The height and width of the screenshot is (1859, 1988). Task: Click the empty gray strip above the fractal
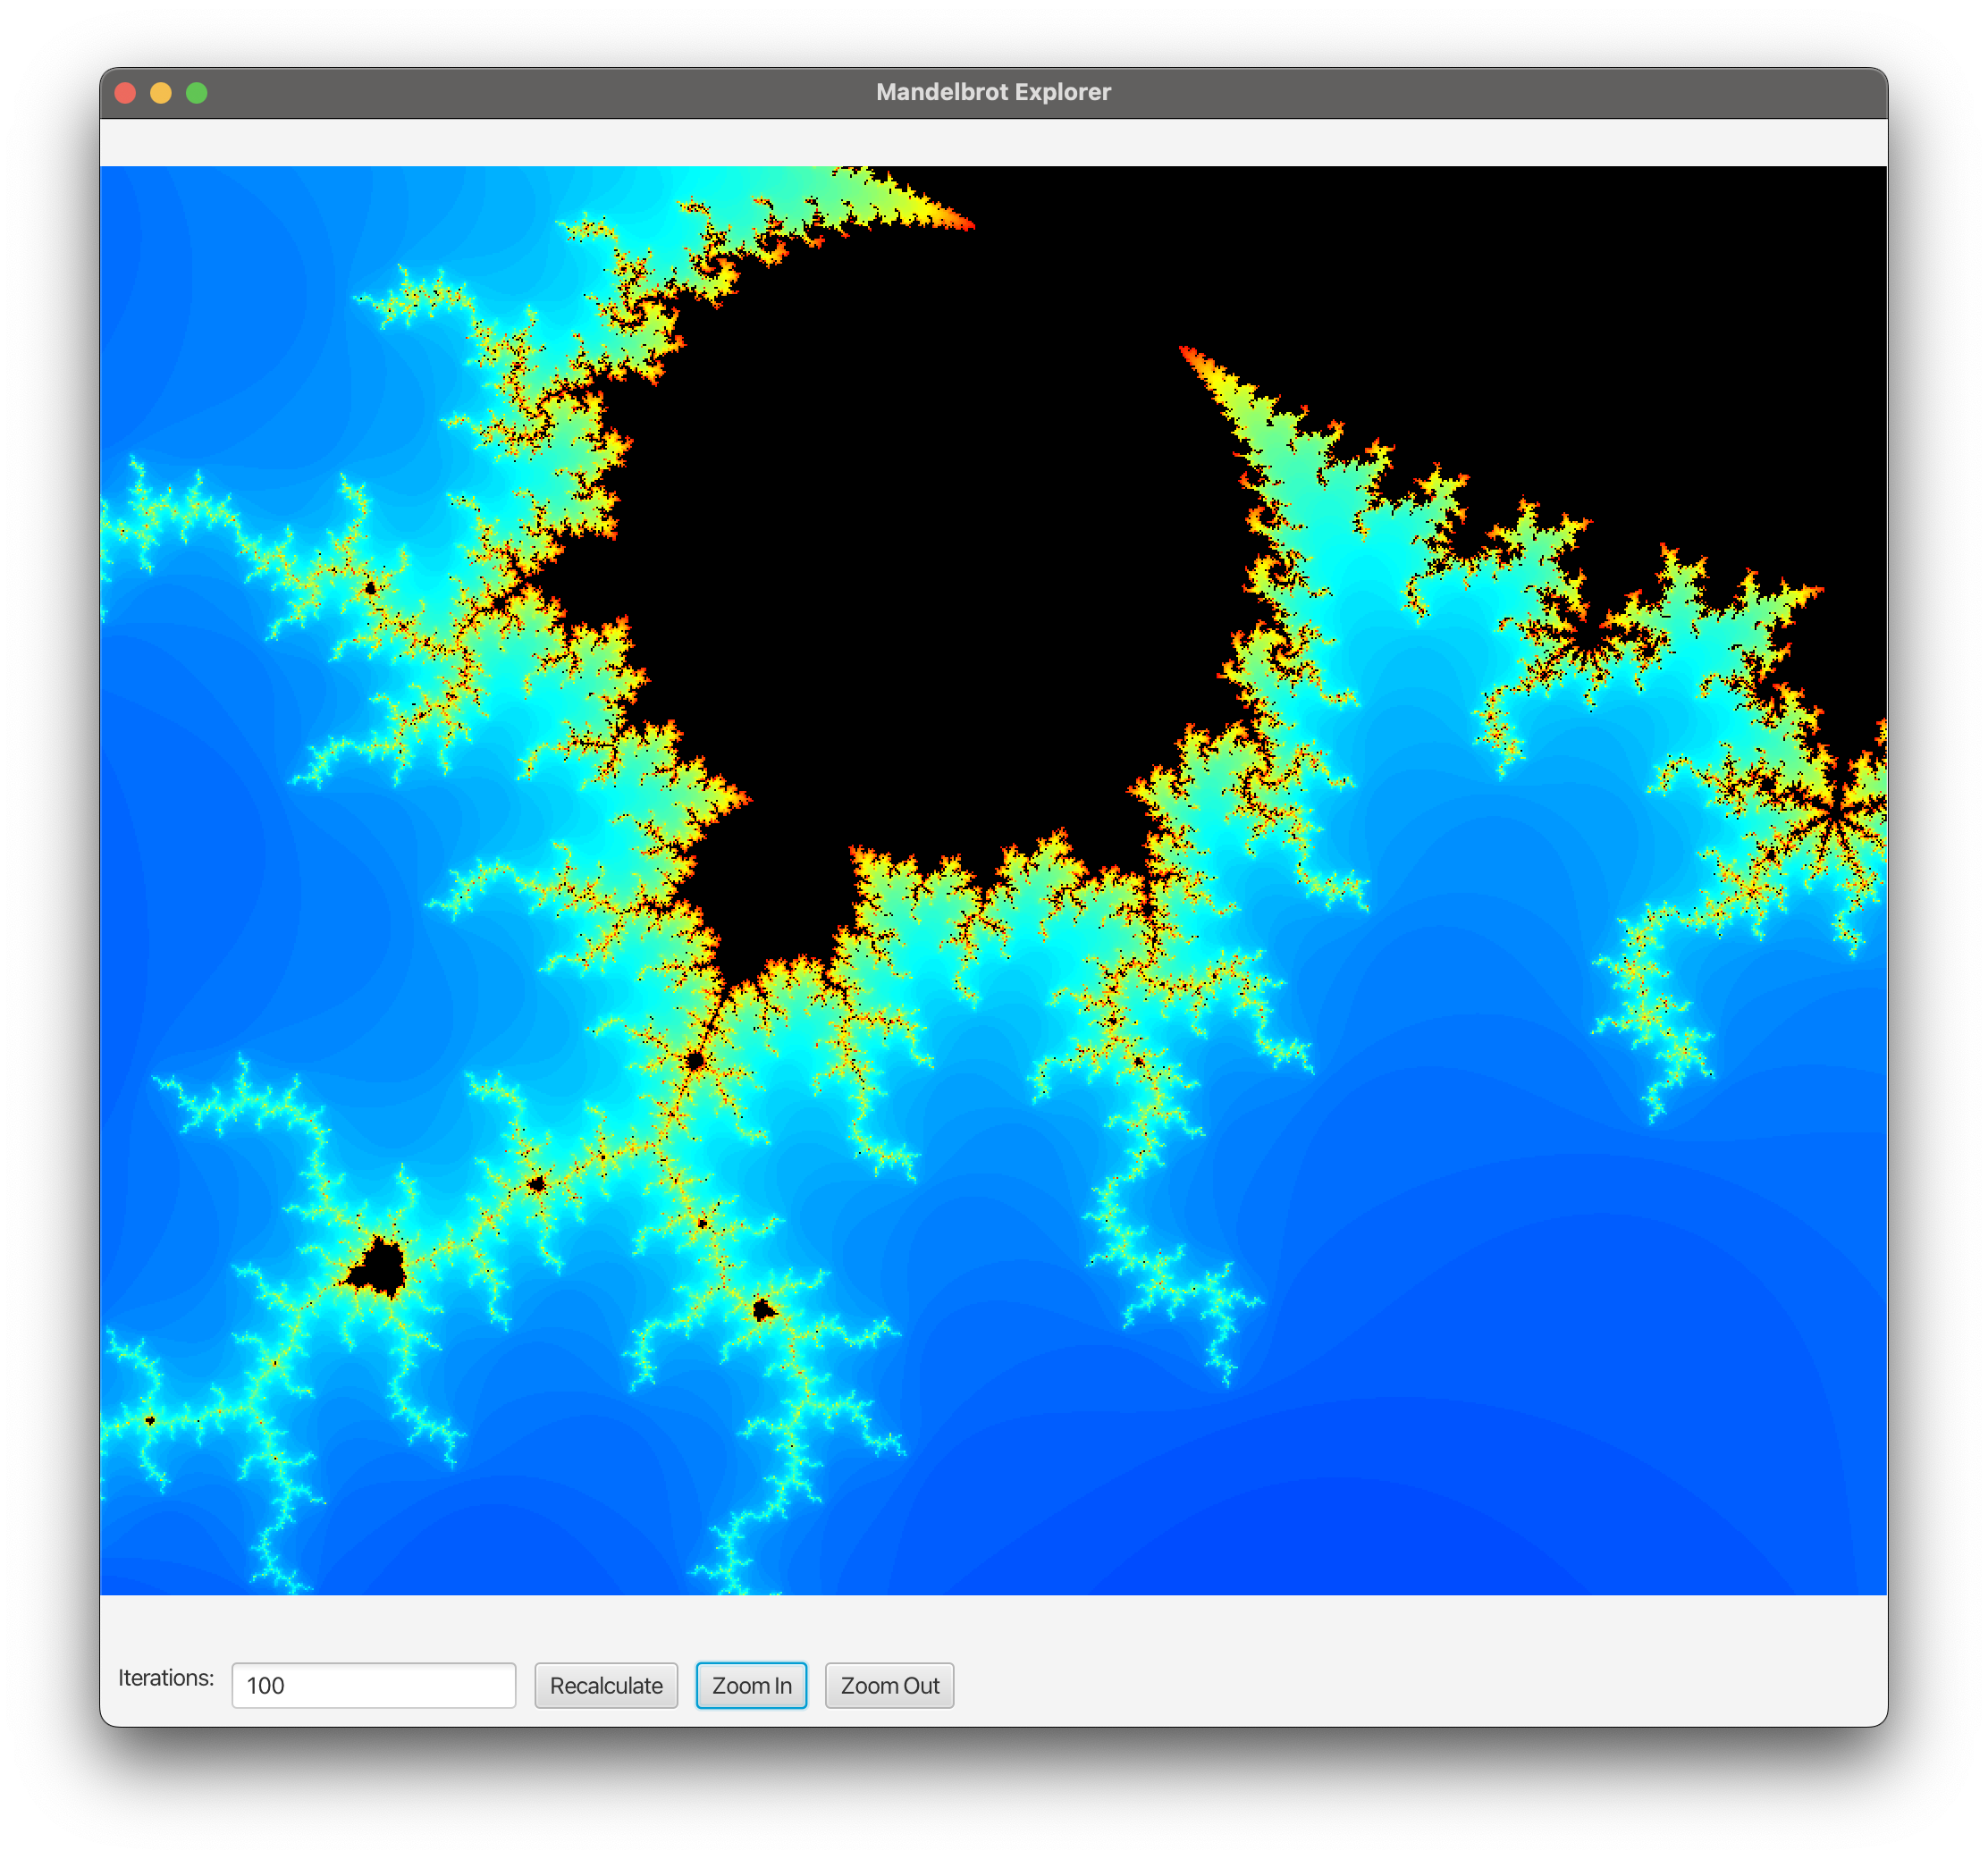992,142
